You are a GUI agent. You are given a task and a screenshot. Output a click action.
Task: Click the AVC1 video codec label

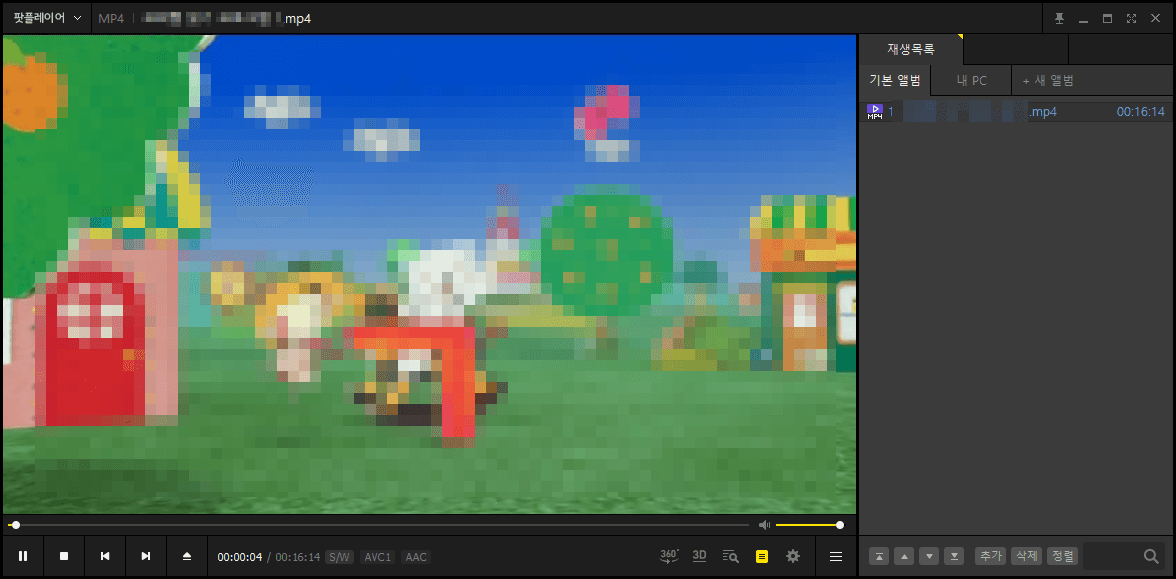click(376, 557)
